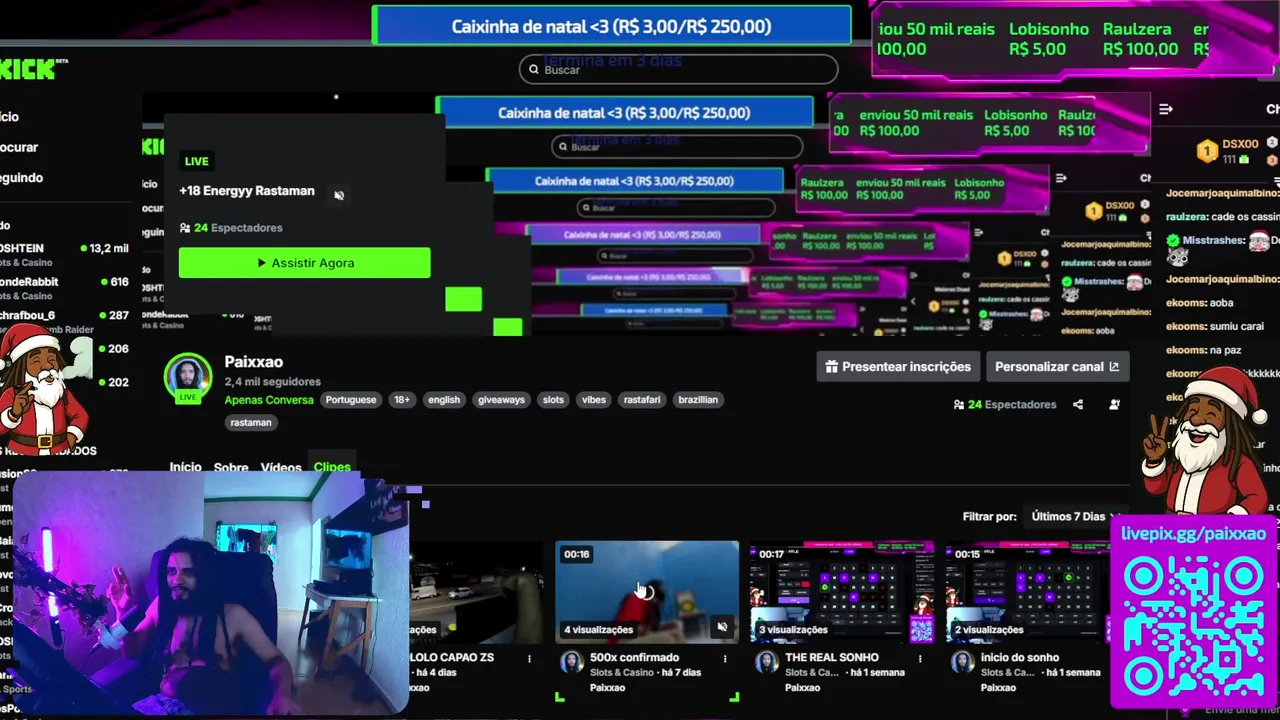This screenshot has width=1280, height=720.
Task: Click the main Buscar search field
Action: [678, 69]
